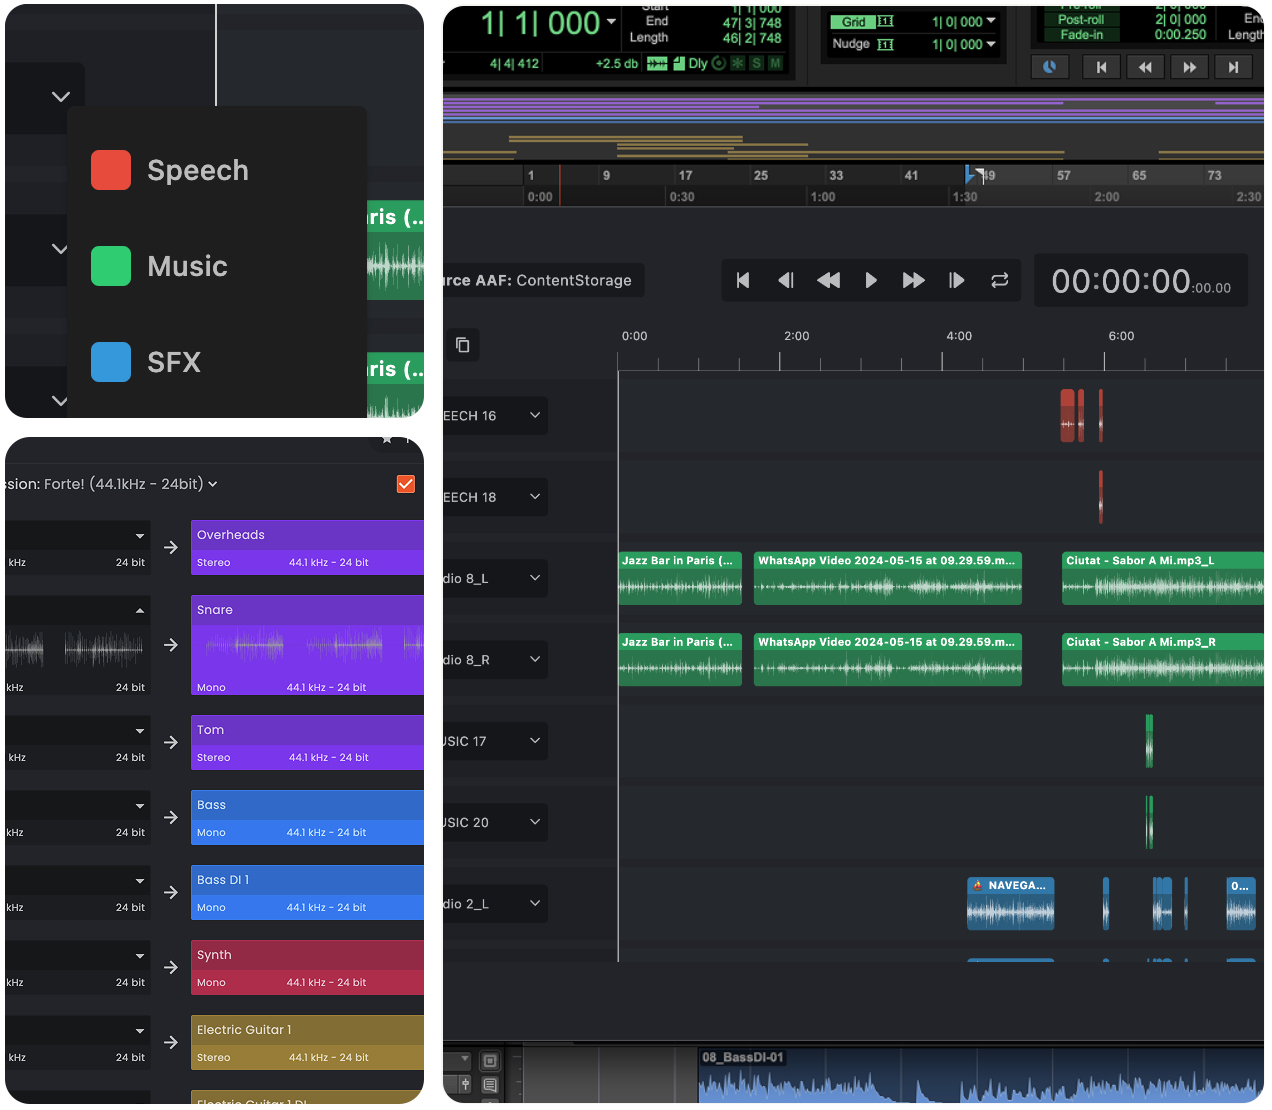This screenshot has width=1272, height=1110.
Task: Step back one frame in the AAF player
Action: click(786, 281)
